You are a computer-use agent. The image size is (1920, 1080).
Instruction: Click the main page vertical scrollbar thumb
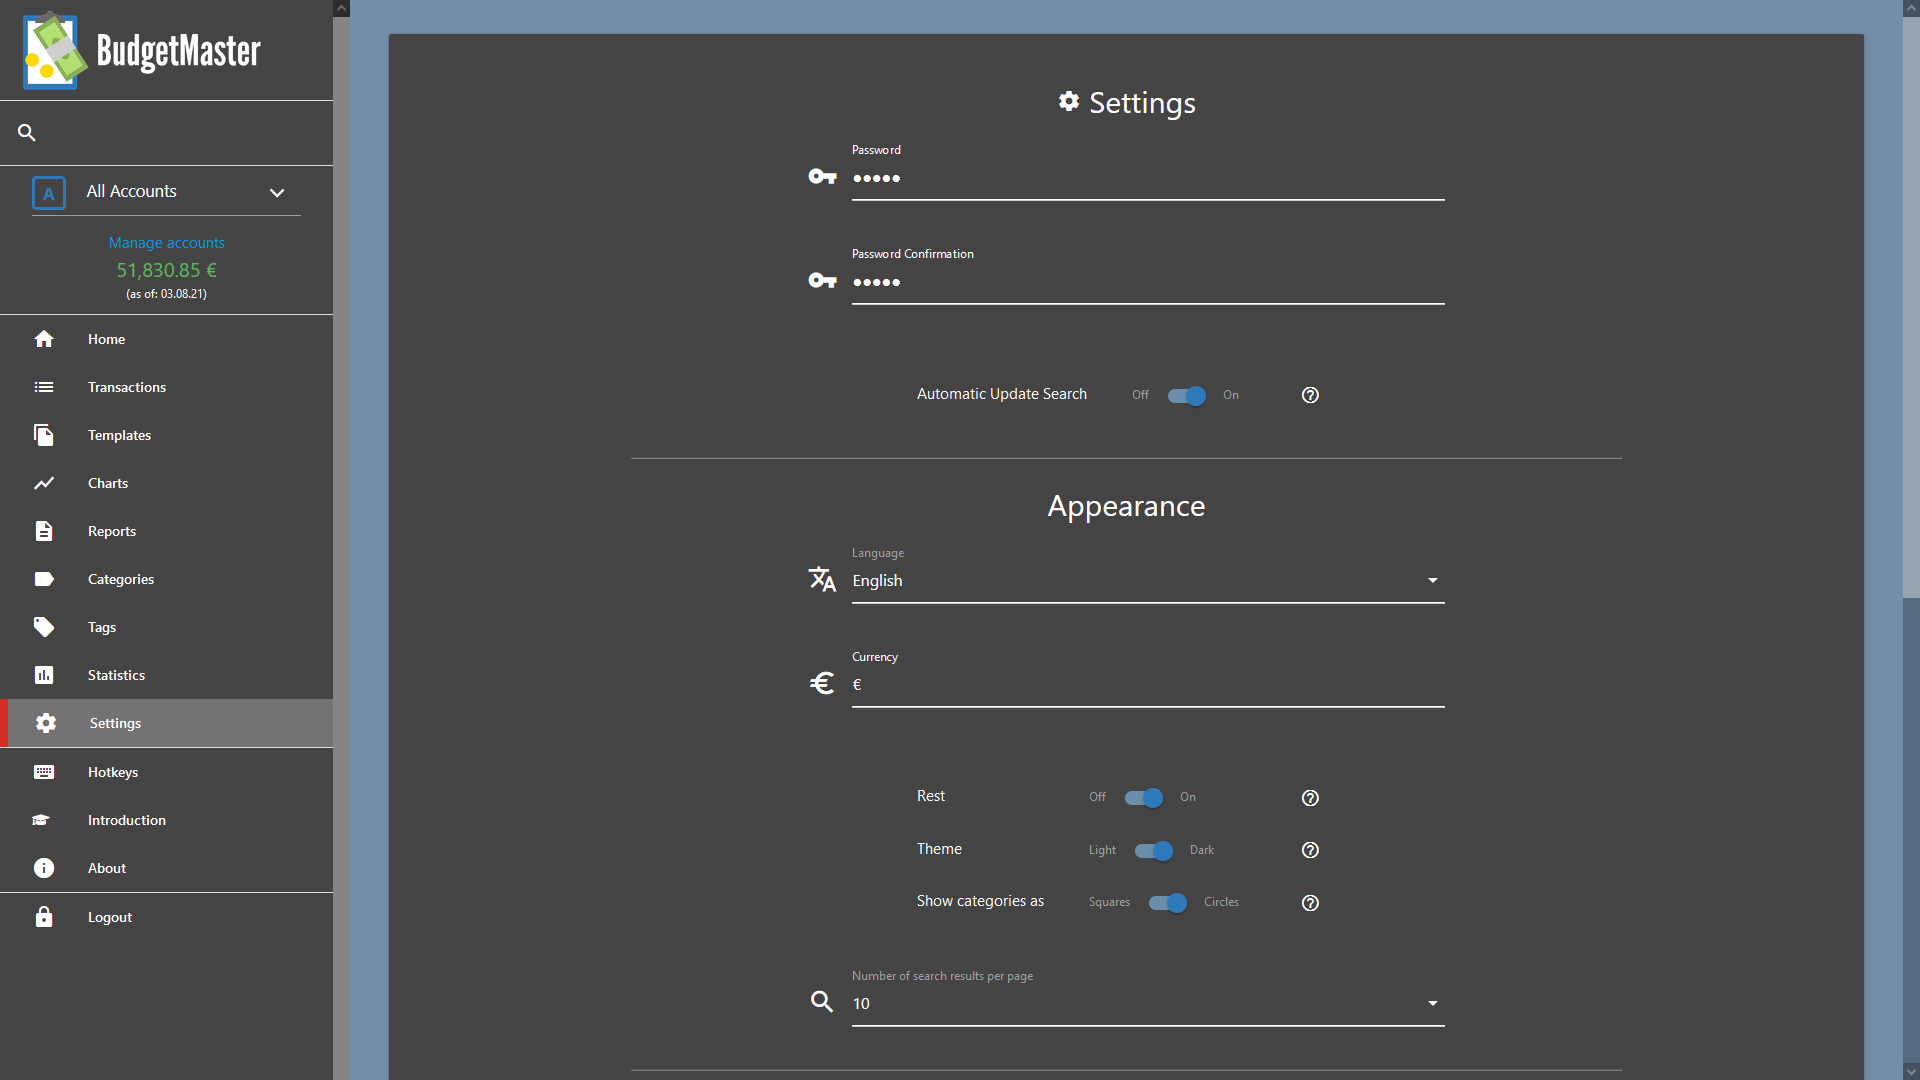(x=1911, y=307)
